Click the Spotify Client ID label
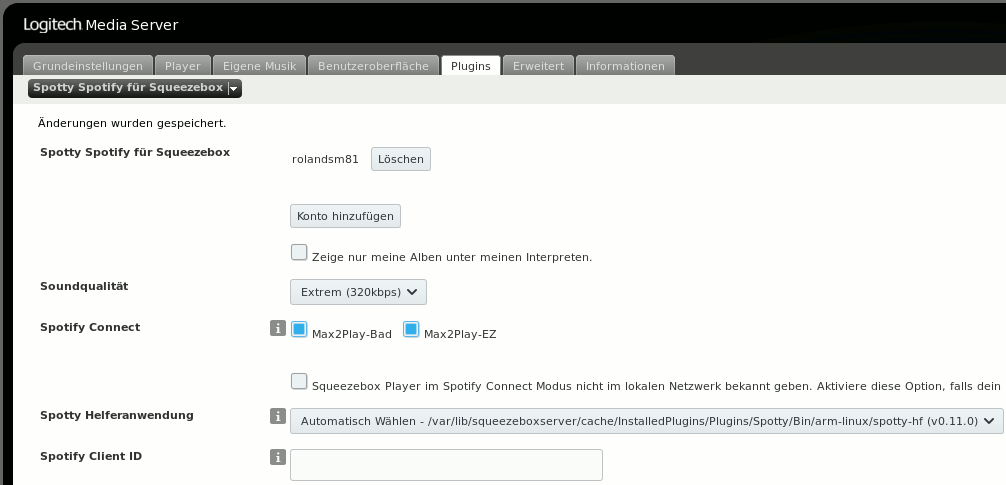This screenshot has width=1006, height=485. point(91,456)
